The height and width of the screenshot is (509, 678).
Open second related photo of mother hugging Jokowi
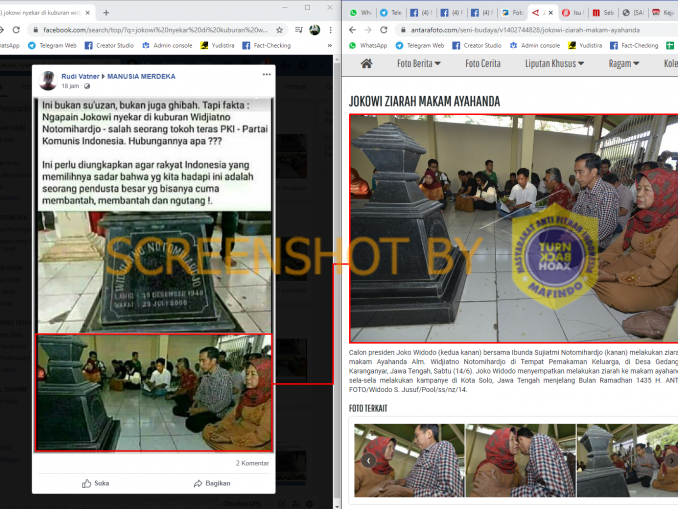(x=521, y=461)
